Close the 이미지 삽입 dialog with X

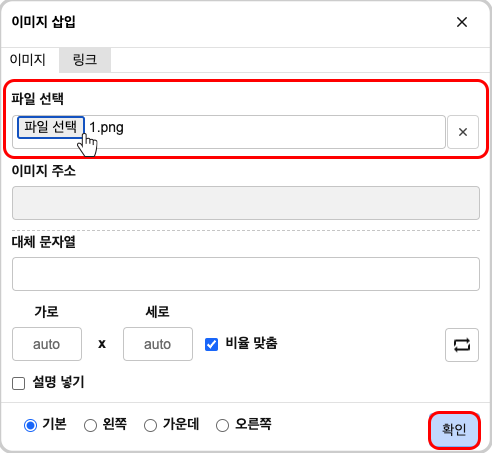click(462, 22)
